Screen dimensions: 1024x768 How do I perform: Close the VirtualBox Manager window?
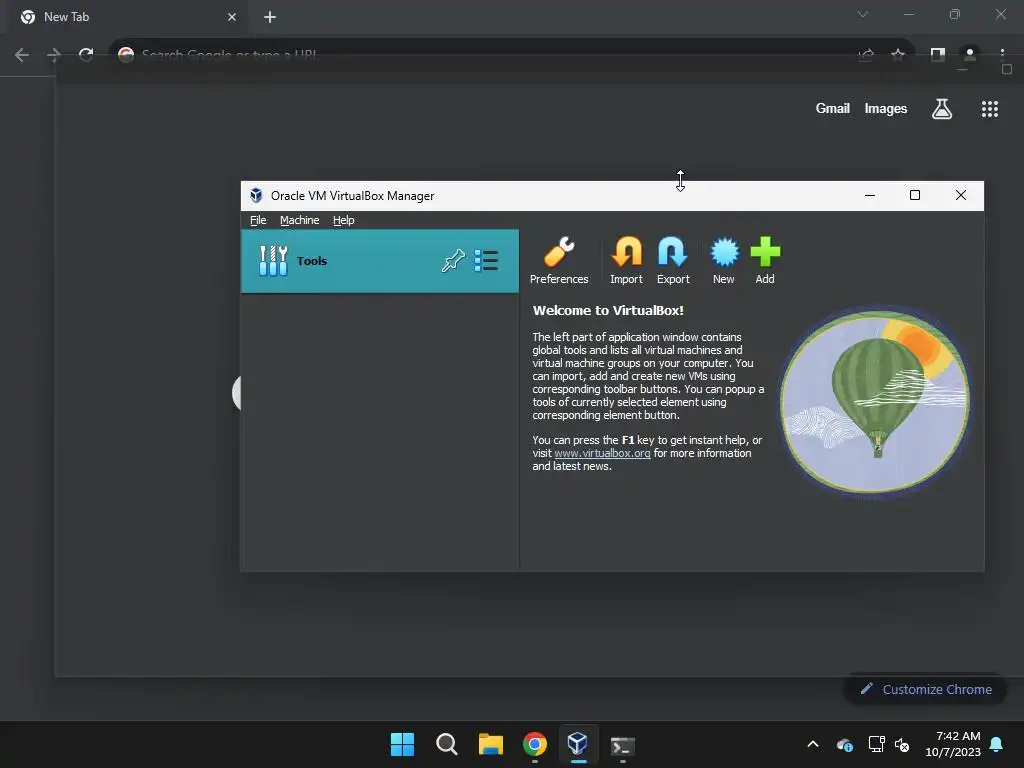pos(961,195)
